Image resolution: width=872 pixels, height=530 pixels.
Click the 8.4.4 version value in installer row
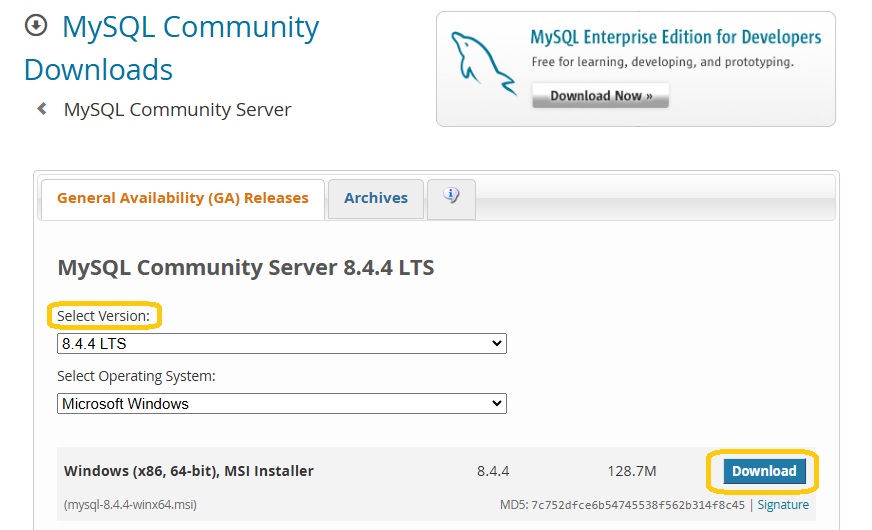493,472
